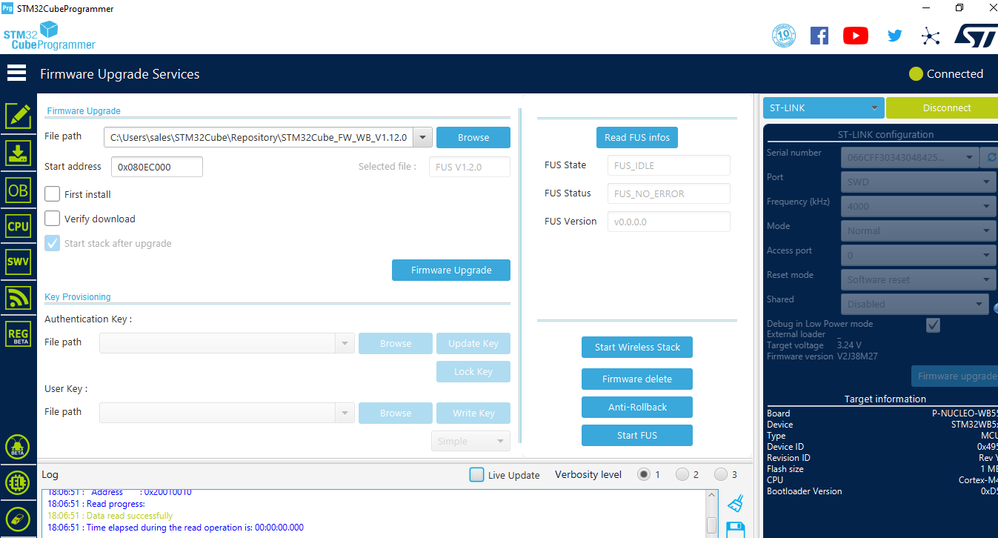Open ST Facebook page icon
This screenshot has height=538, width=998.
pos(819,36)
